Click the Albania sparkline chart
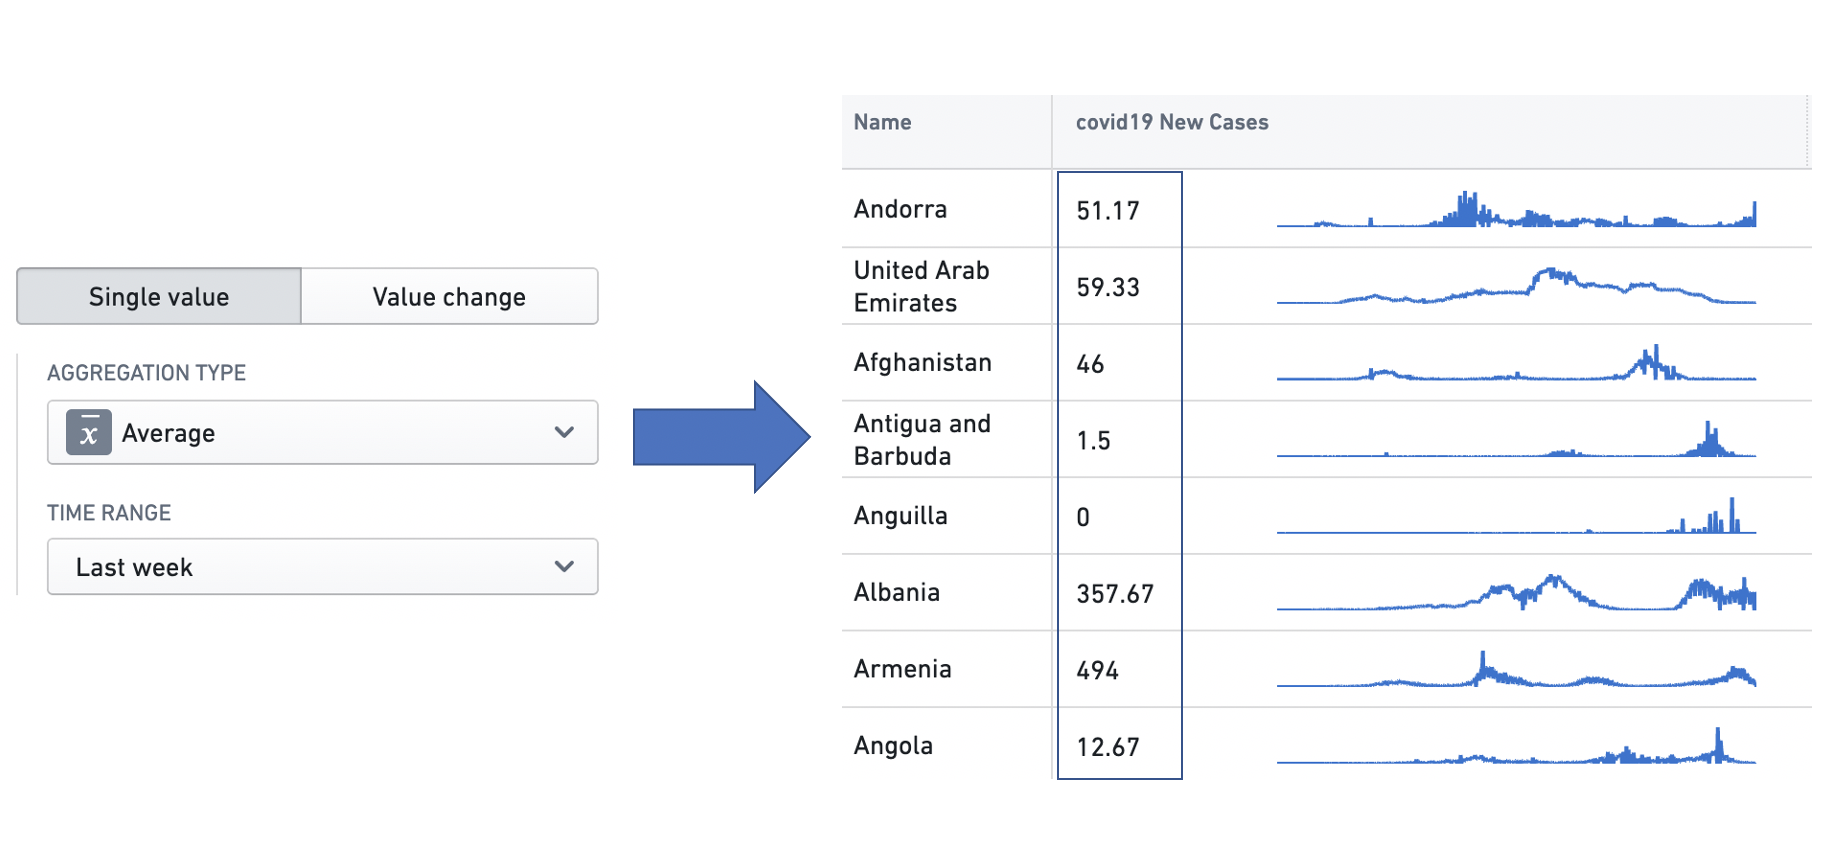 tap(1516, 593)
